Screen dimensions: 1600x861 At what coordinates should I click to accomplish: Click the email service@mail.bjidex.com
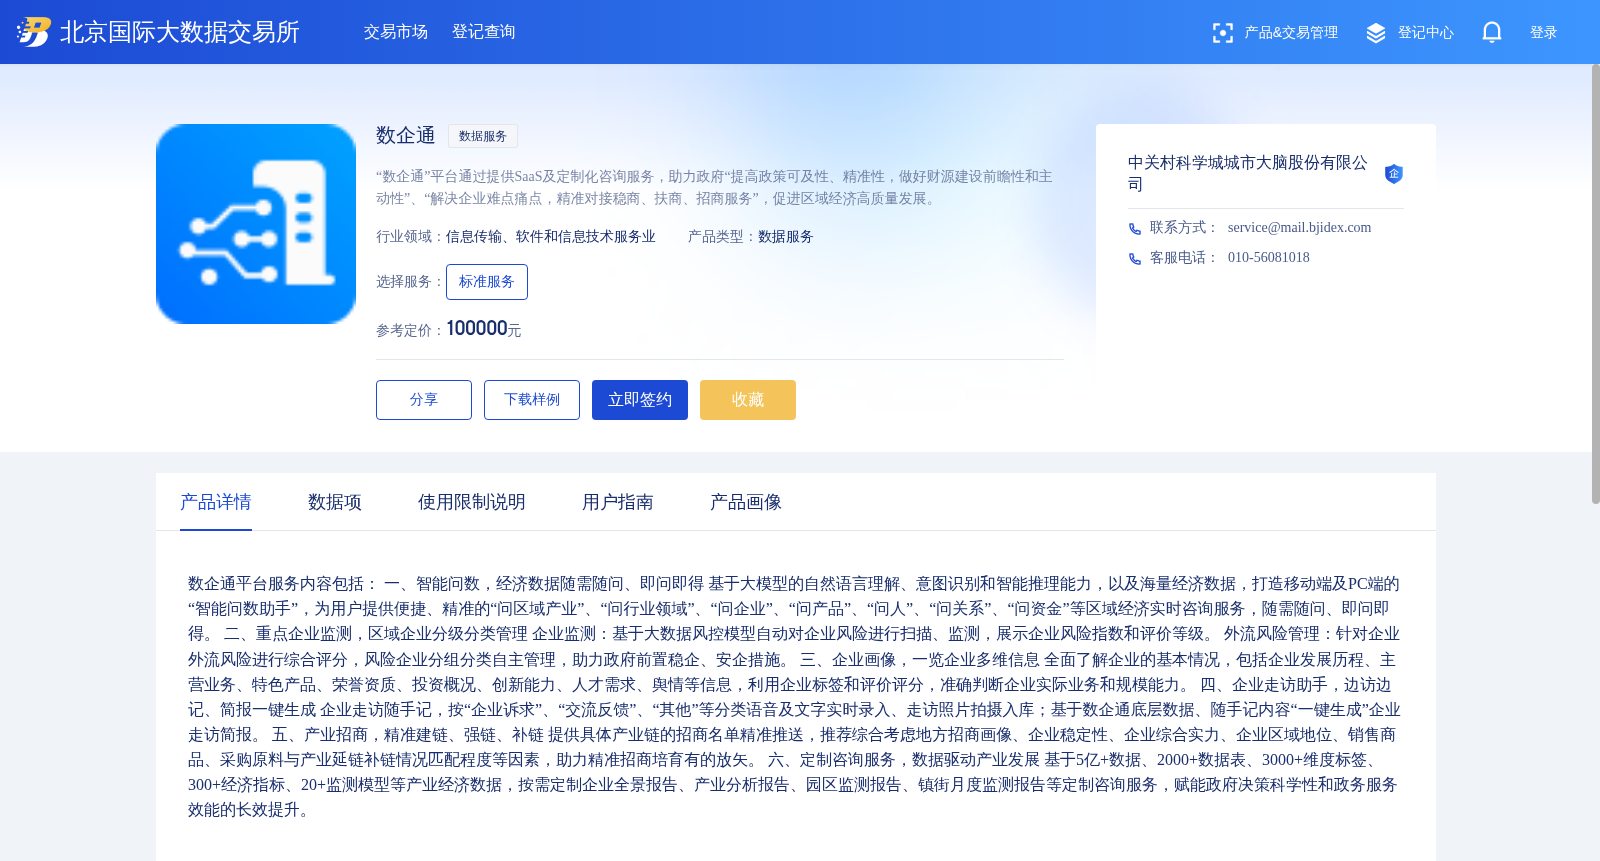(1300, 228)
